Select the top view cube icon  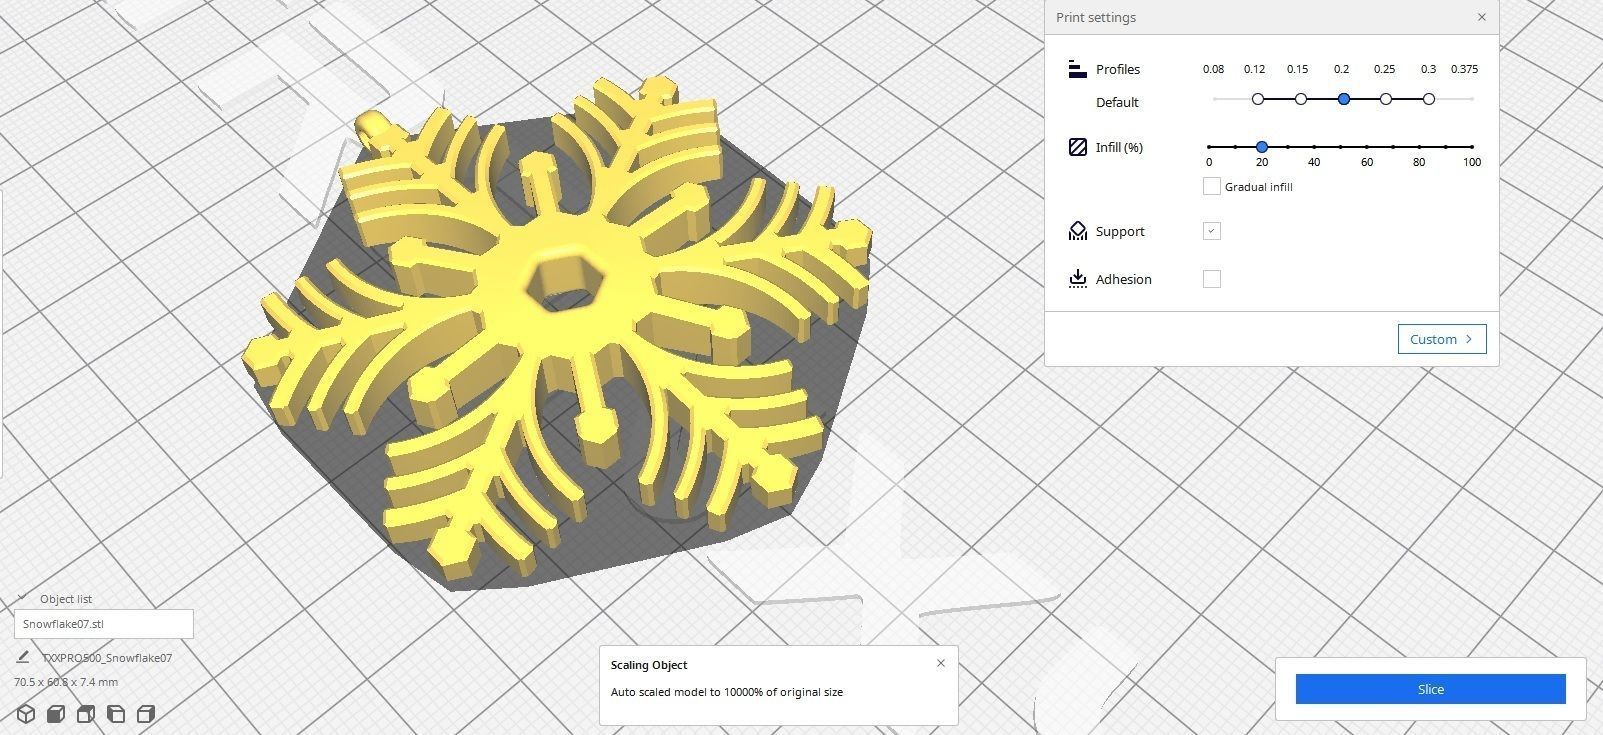86,713
